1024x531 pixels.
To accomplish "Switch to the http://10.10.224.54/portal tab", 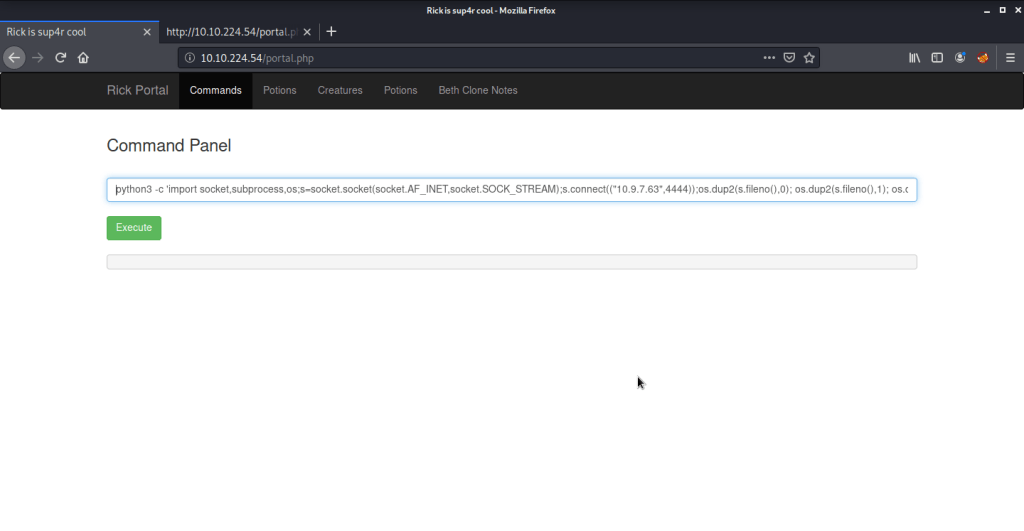I will point(232,31).
